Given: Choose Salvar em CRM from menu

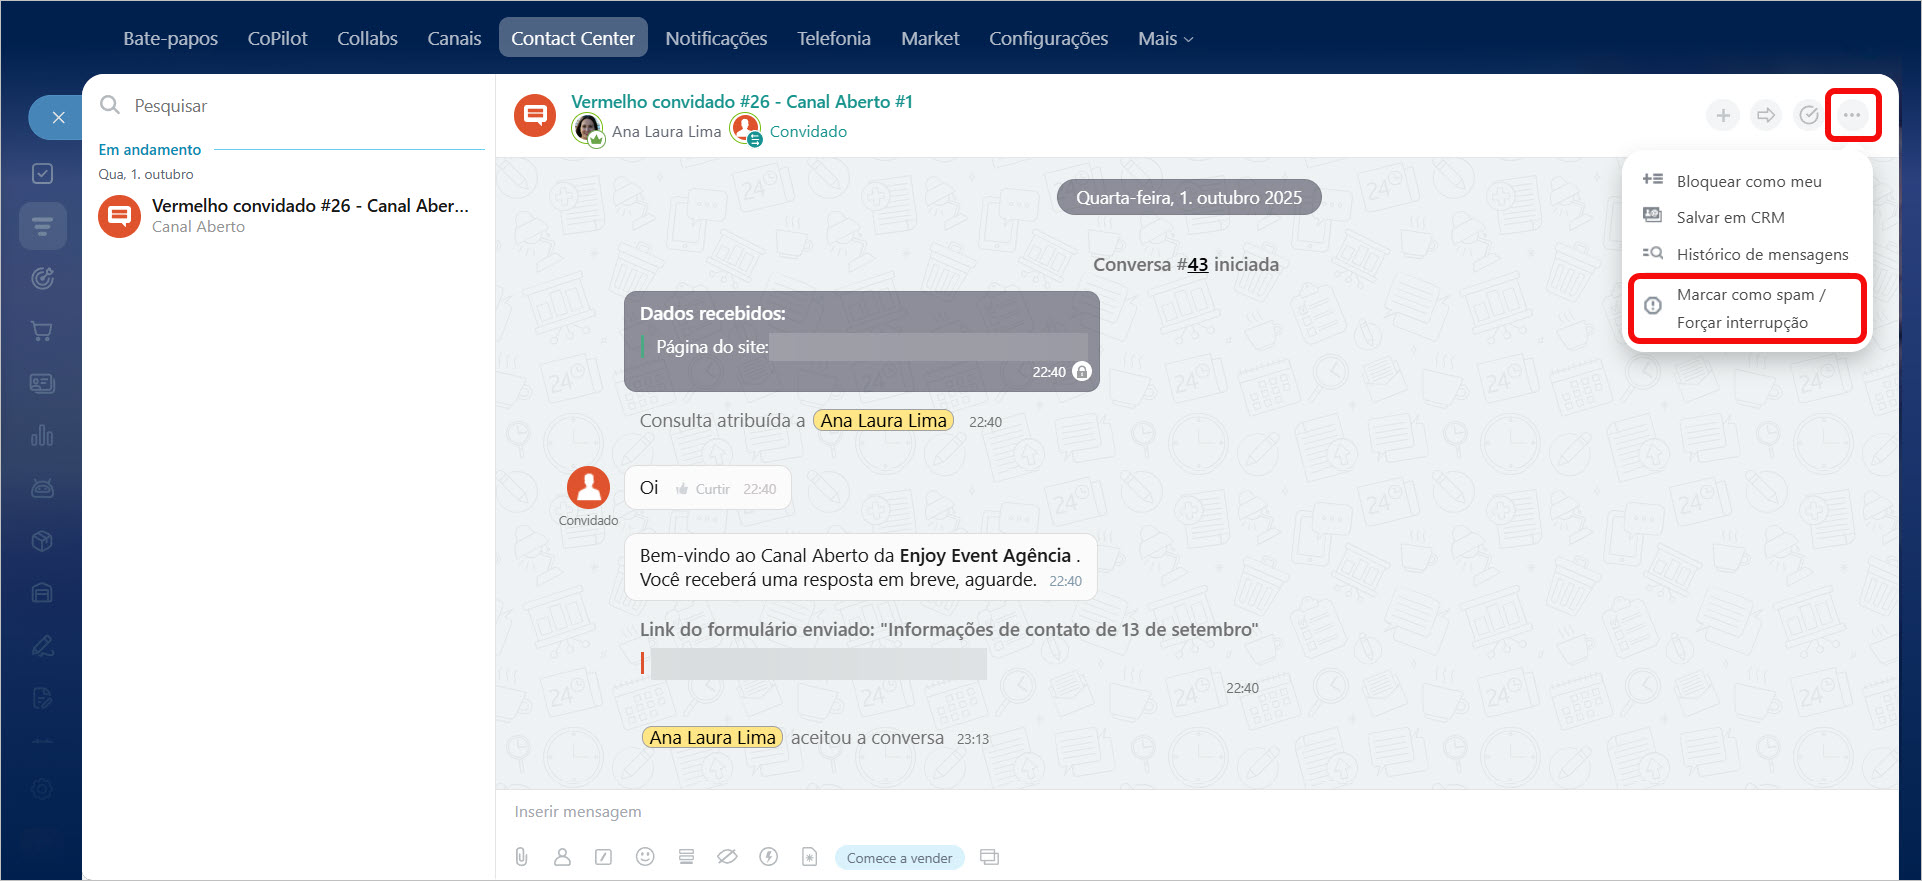Looking at the screenshot, I should pyautogui.click(x=1730, y=217).
